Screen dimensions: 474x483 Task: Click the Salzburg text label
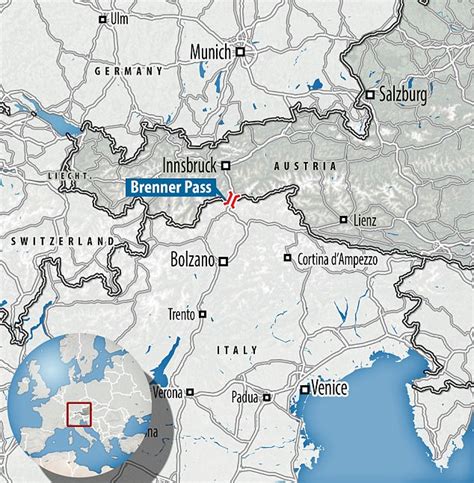pyautogui.click(x=403, y=95)
